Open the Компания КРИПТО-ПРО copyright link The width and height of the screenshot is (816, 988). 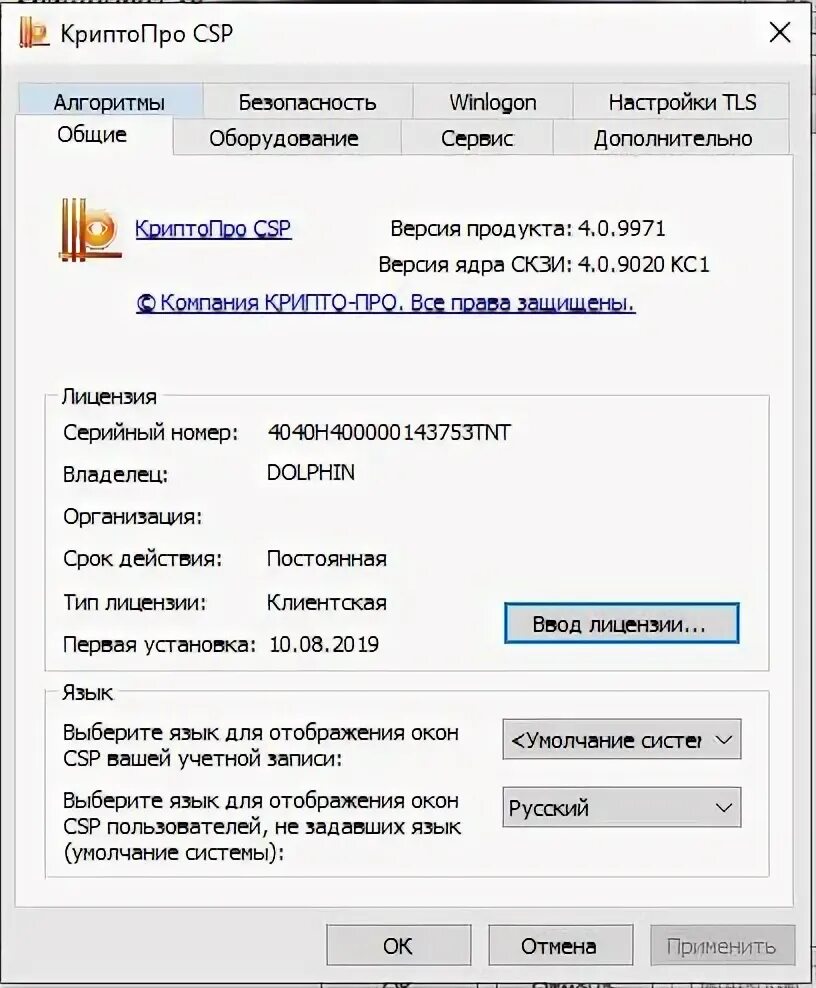click(386, 303)
